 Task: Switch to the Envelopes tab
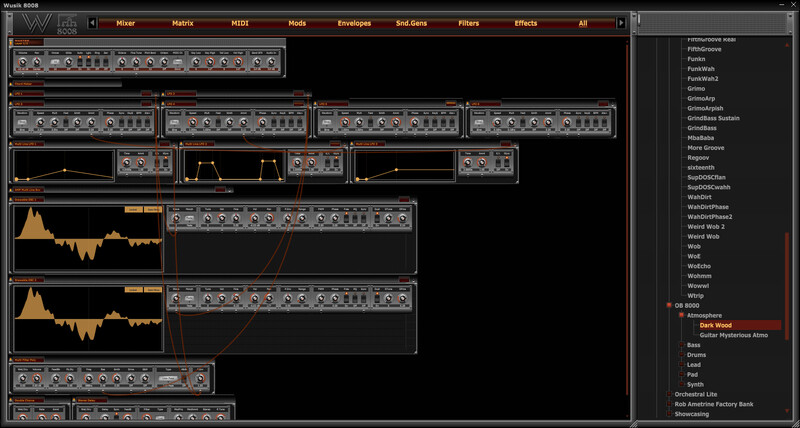tap(354, 22)
